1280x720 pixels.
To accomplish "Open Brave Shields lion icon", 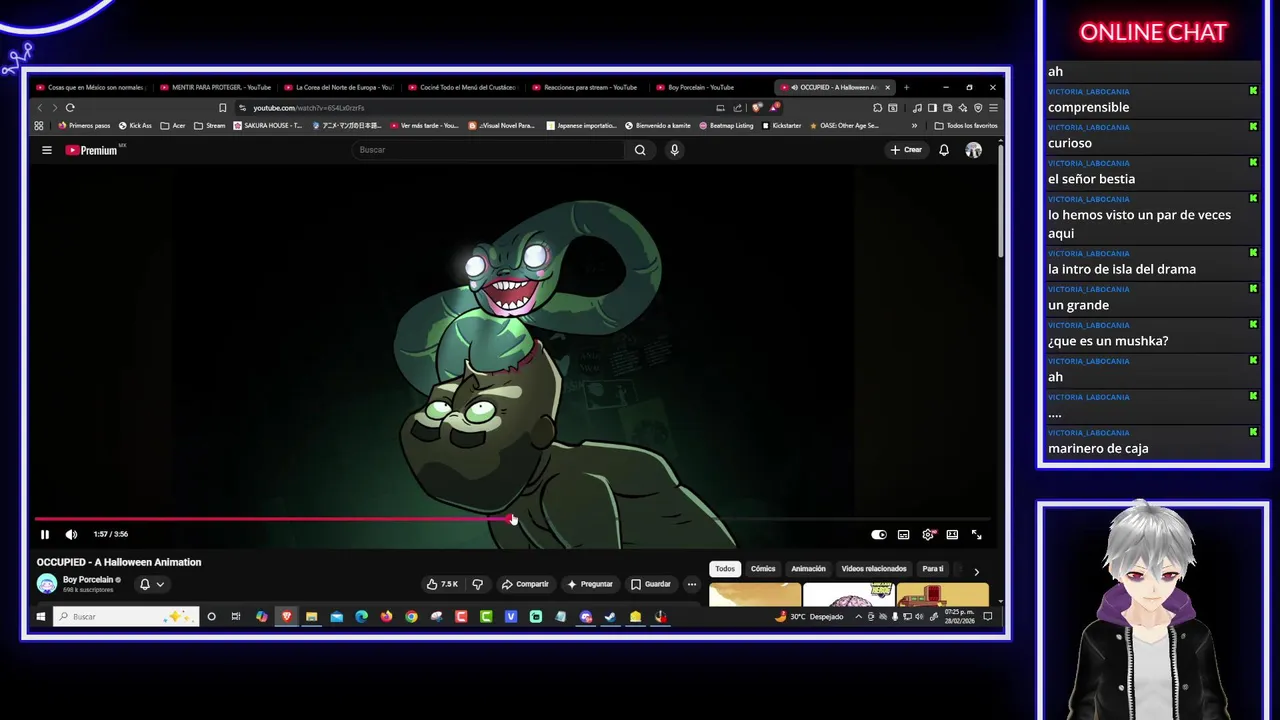I will [x=758, y=107].
